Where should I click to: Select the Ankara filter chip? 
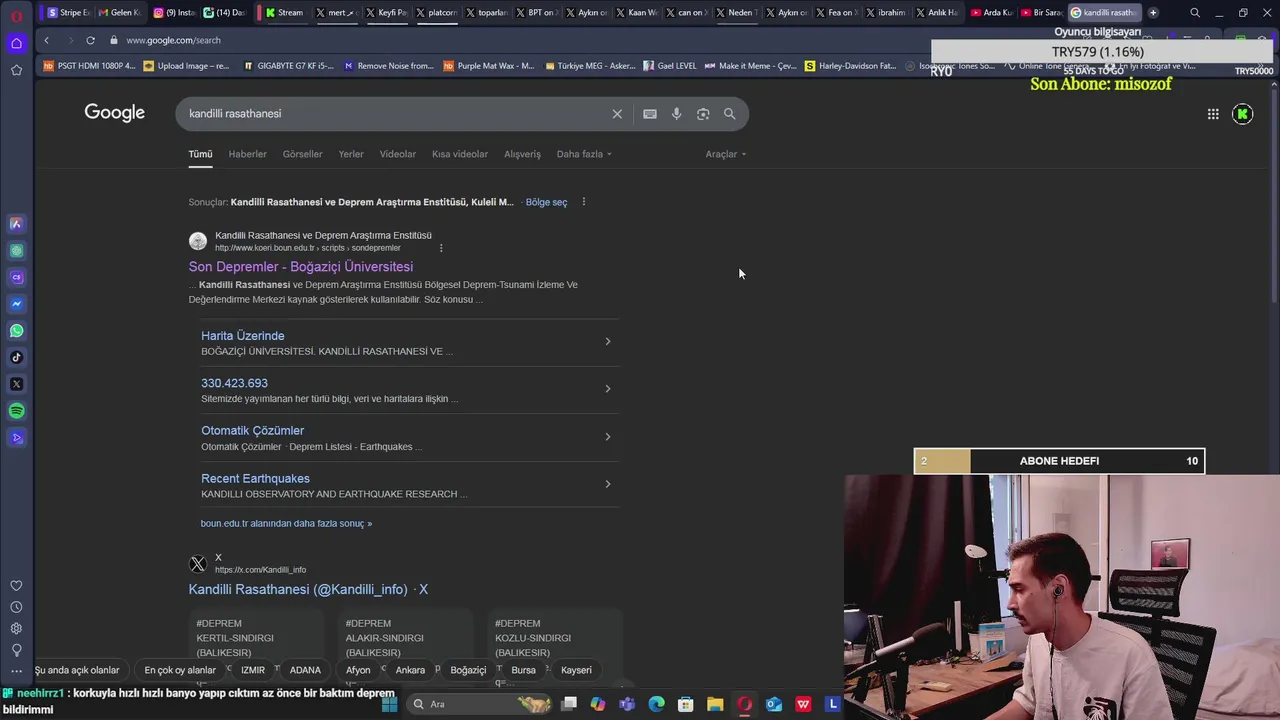pos(410,670)
